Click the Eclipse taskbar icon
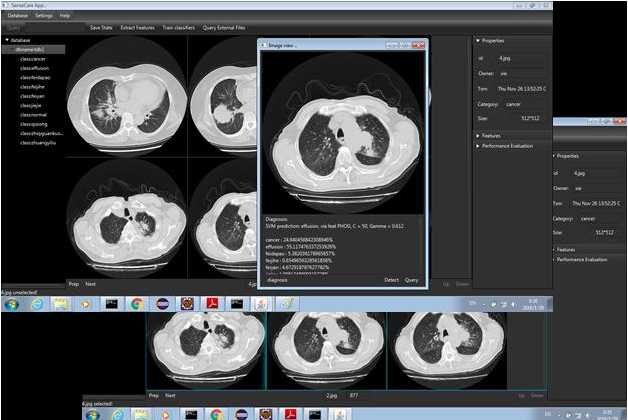Image resolution: width=628 pixels, height=420 pixels. [x=161, y=304]
